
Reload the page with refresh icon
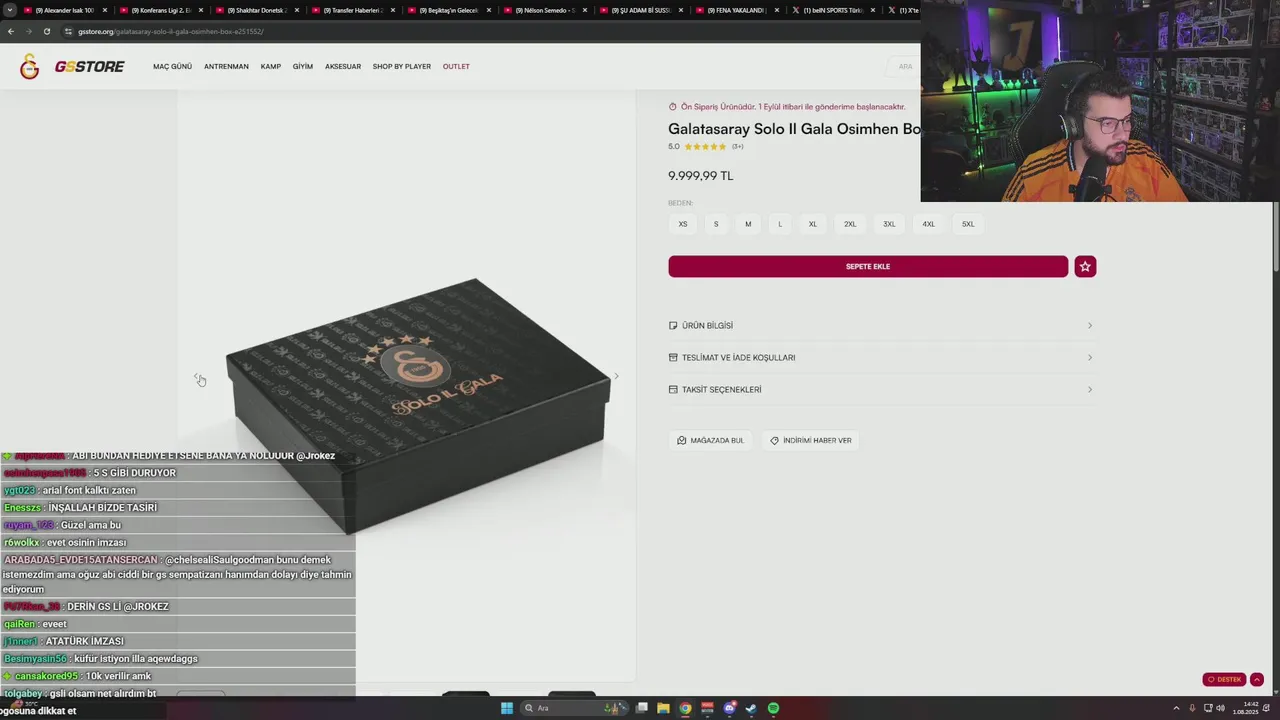click(x=46, y=31)
